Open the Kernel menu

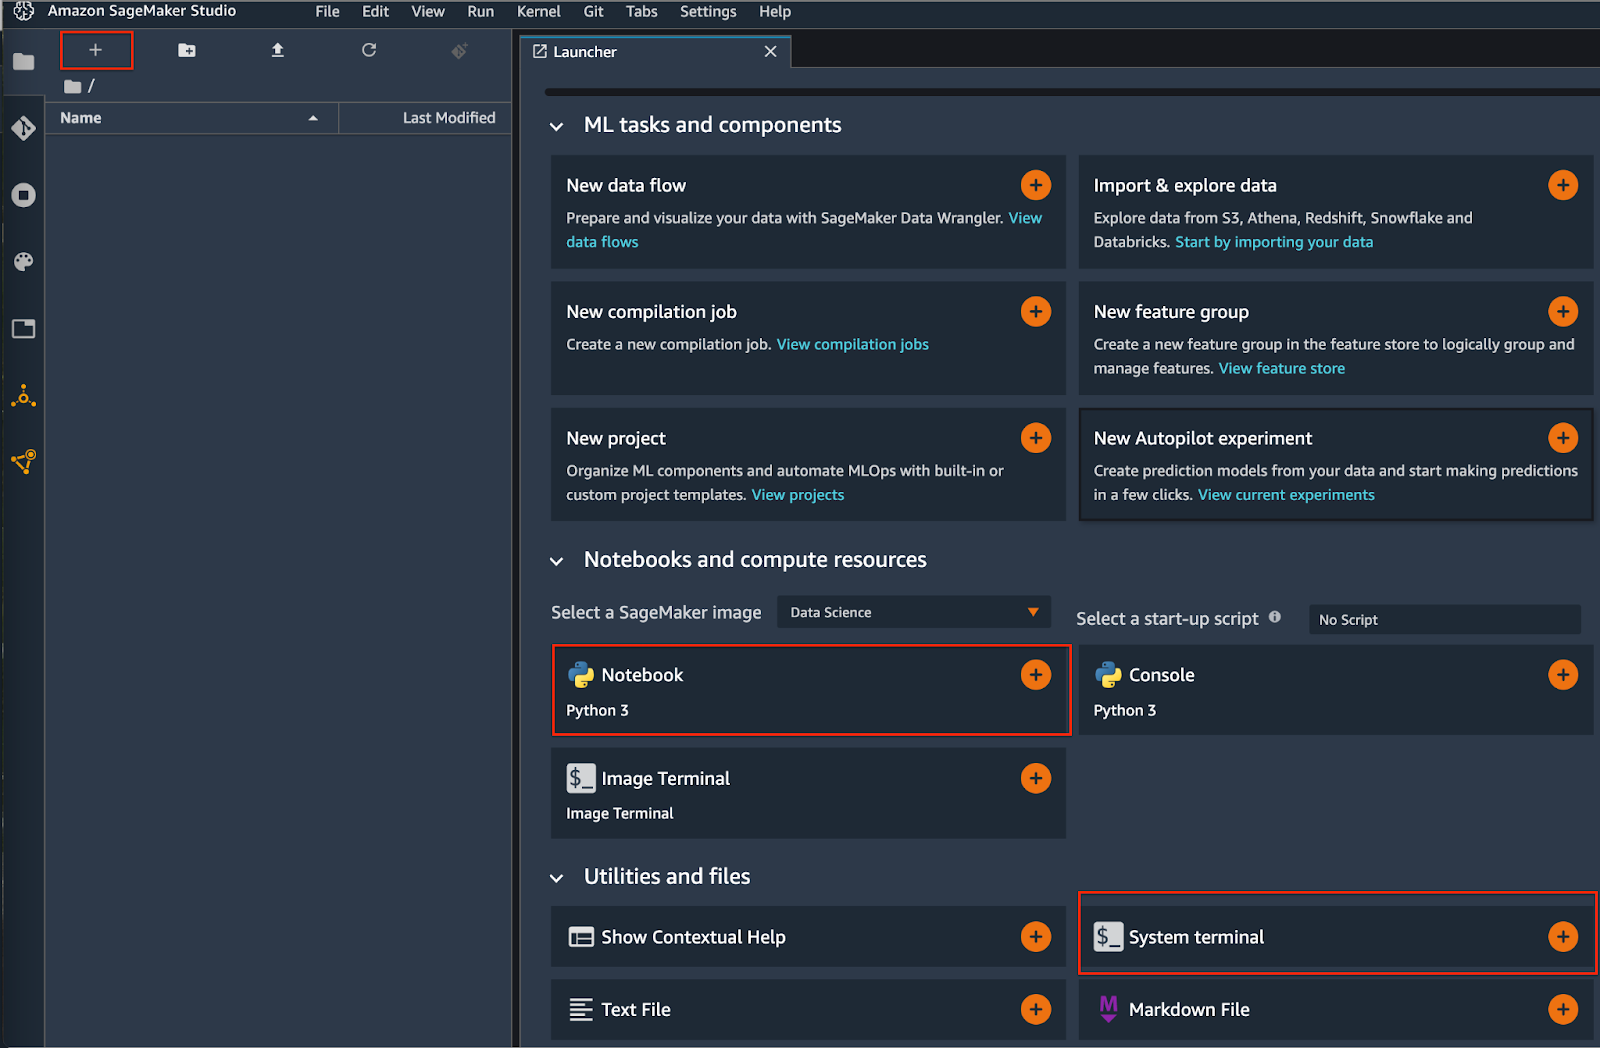pos(538,12)
